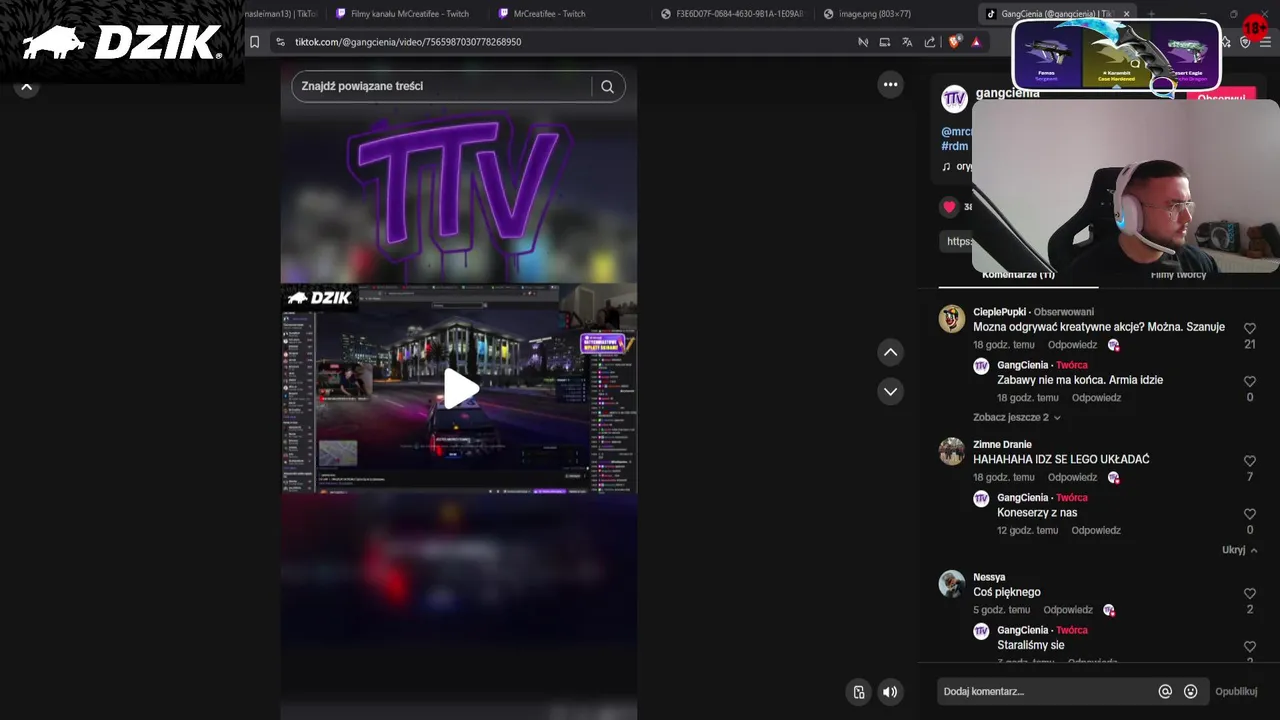Like CieplePupki's comment
Image resolution: width=1280 pixels, height=720 pixels.
1249,328
